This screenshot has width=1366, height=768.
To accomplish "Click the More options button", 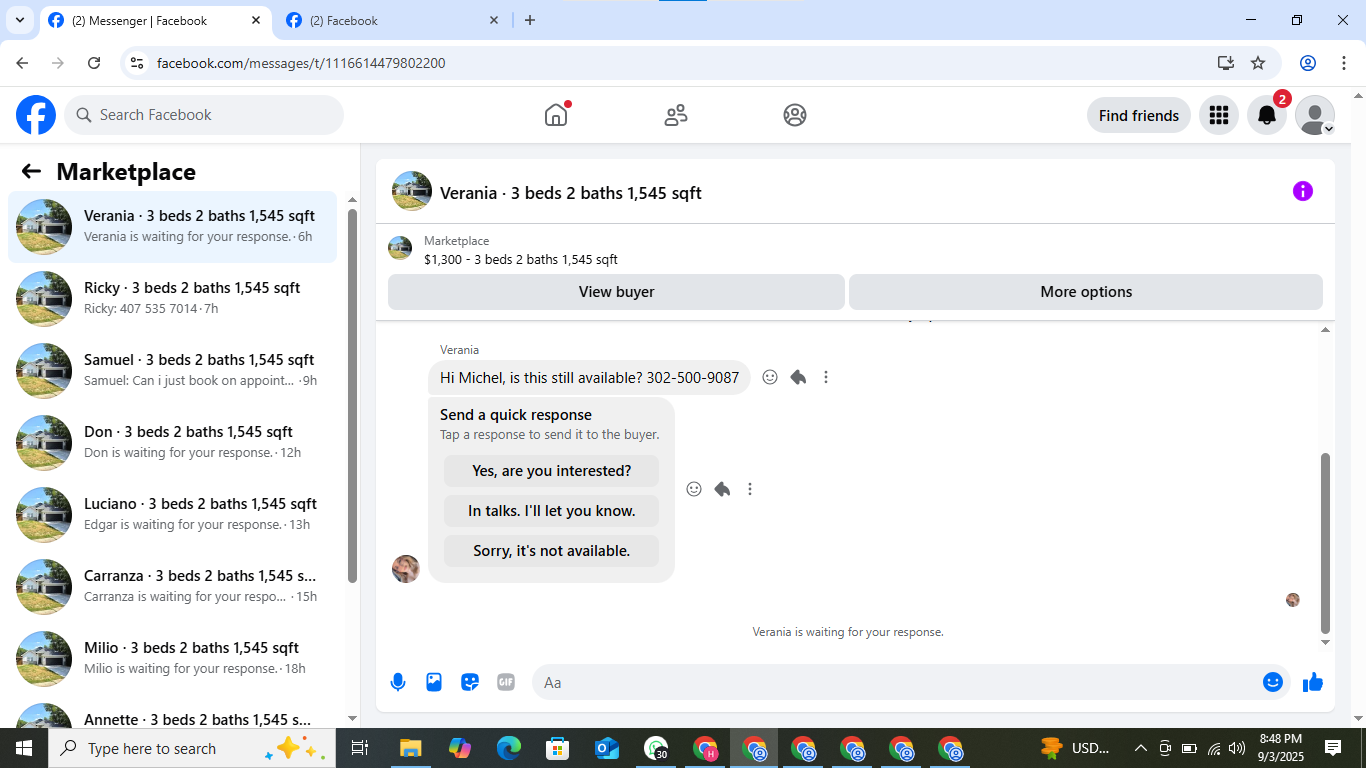I will pos(1086,292).
